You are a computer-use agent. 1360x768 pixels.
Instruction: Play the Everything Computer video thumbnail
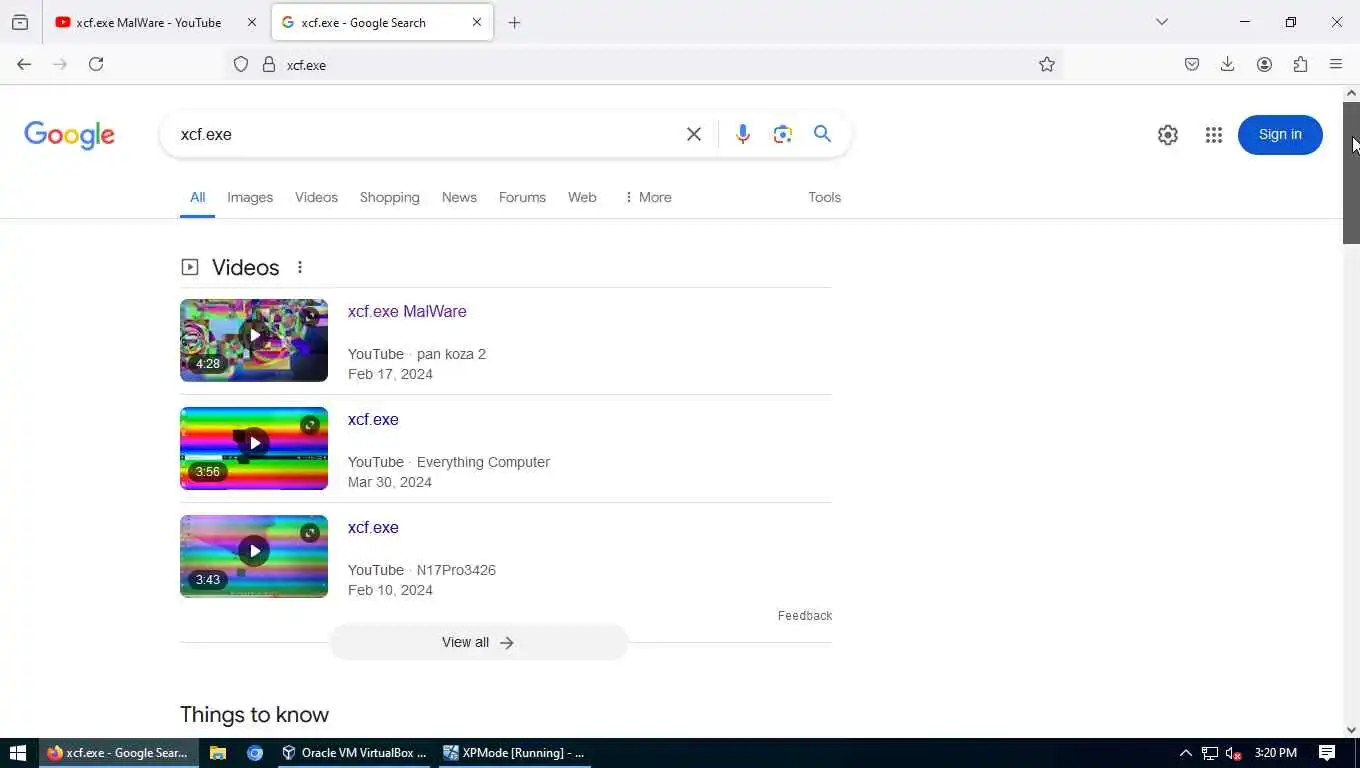click(254, 448)
